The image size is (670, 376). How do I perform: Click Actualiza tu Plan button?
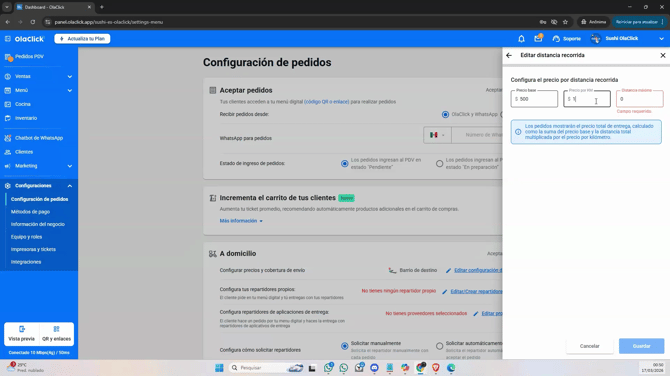pyautogui.click(x=82, y=39)
